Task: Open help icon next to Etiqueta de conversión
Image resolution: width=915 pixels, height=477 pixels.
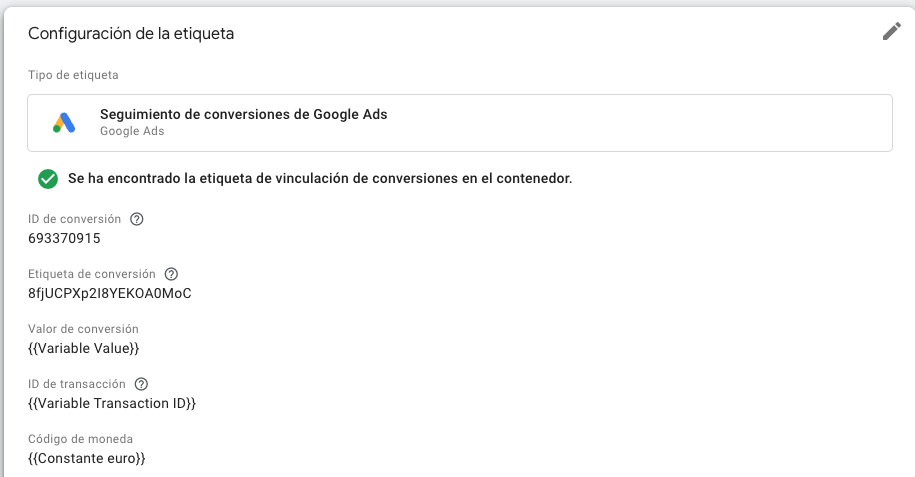Action: tap(171, 274)
